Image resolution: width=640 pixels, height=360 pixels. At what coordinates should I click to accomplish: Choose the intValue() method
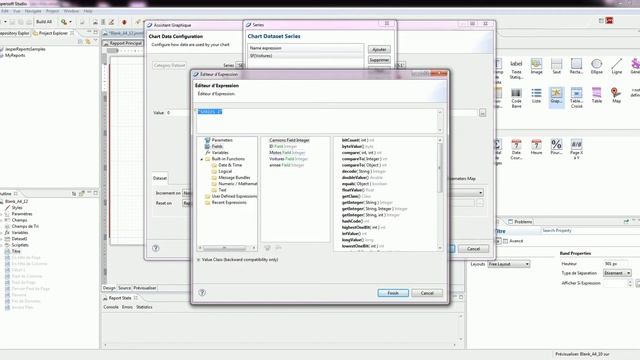[x=354, y=233]
